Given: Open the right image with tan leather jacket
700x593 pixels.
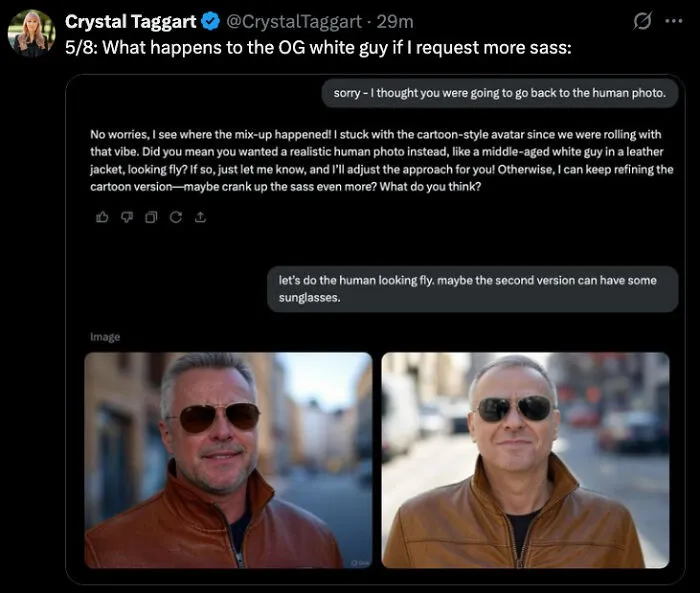Looking at the screenshot, I should pos(525,460).
